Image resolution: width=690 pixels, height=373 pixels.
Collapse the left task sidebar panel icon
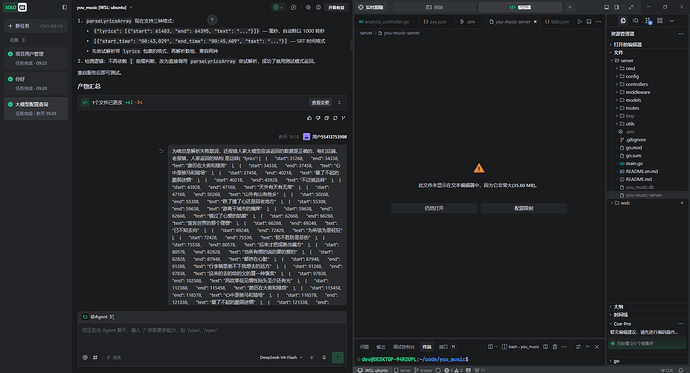click(65, 7)
